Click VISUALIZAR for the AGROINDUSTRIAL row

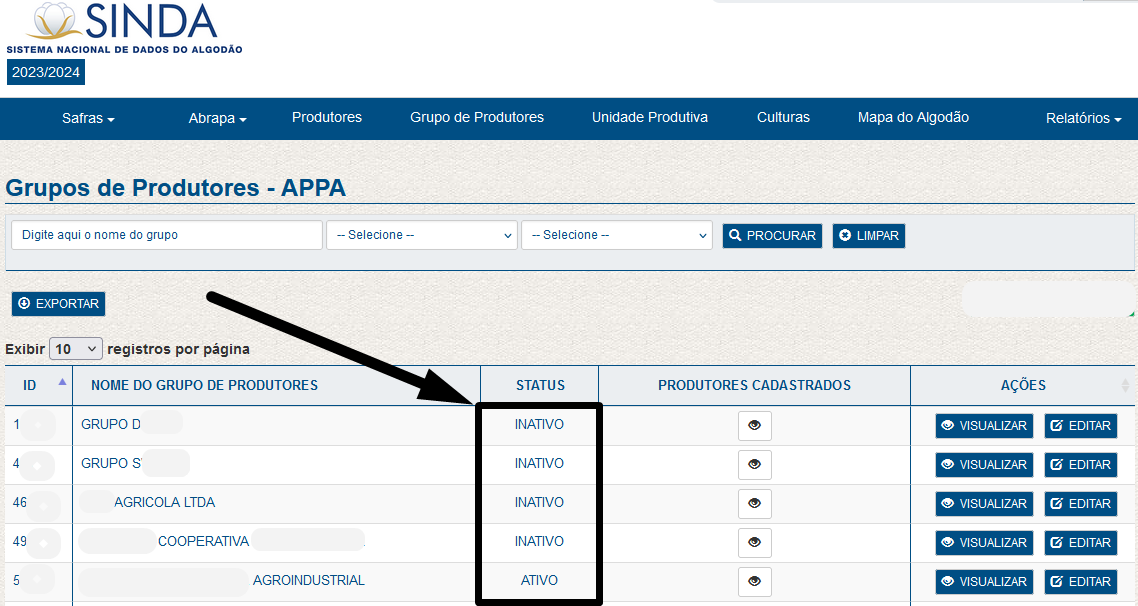(x=984, y=582)
